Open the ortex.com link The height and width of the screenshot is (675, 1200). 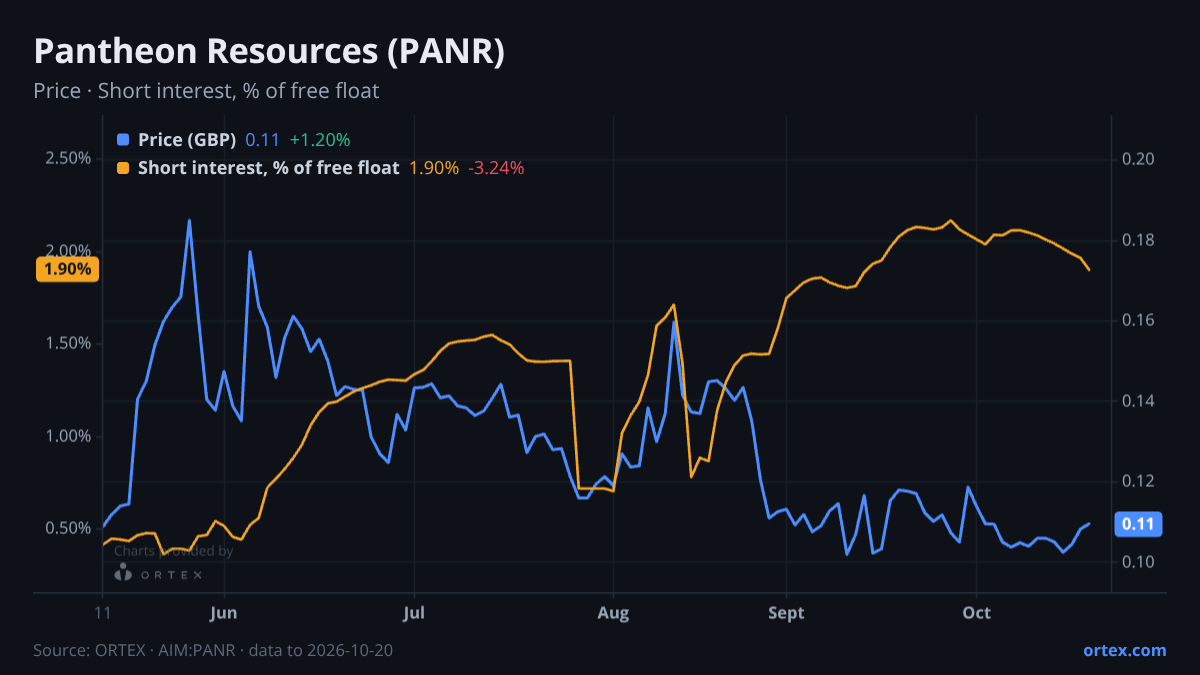(x=1125, y=650)
